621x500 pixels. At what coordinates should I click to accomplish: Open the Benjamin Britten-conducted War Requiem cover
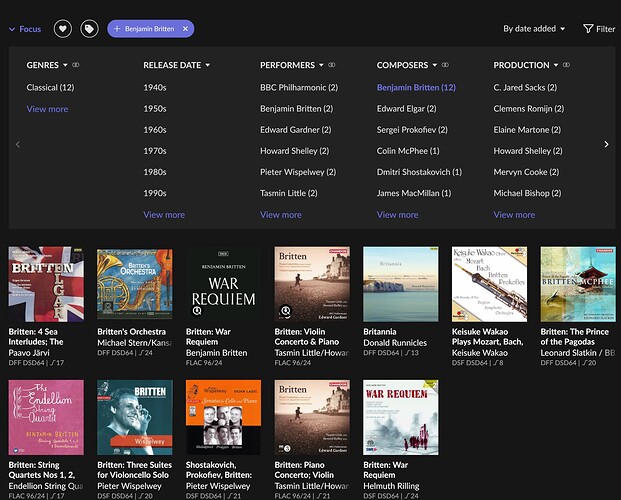coord(223,284)
